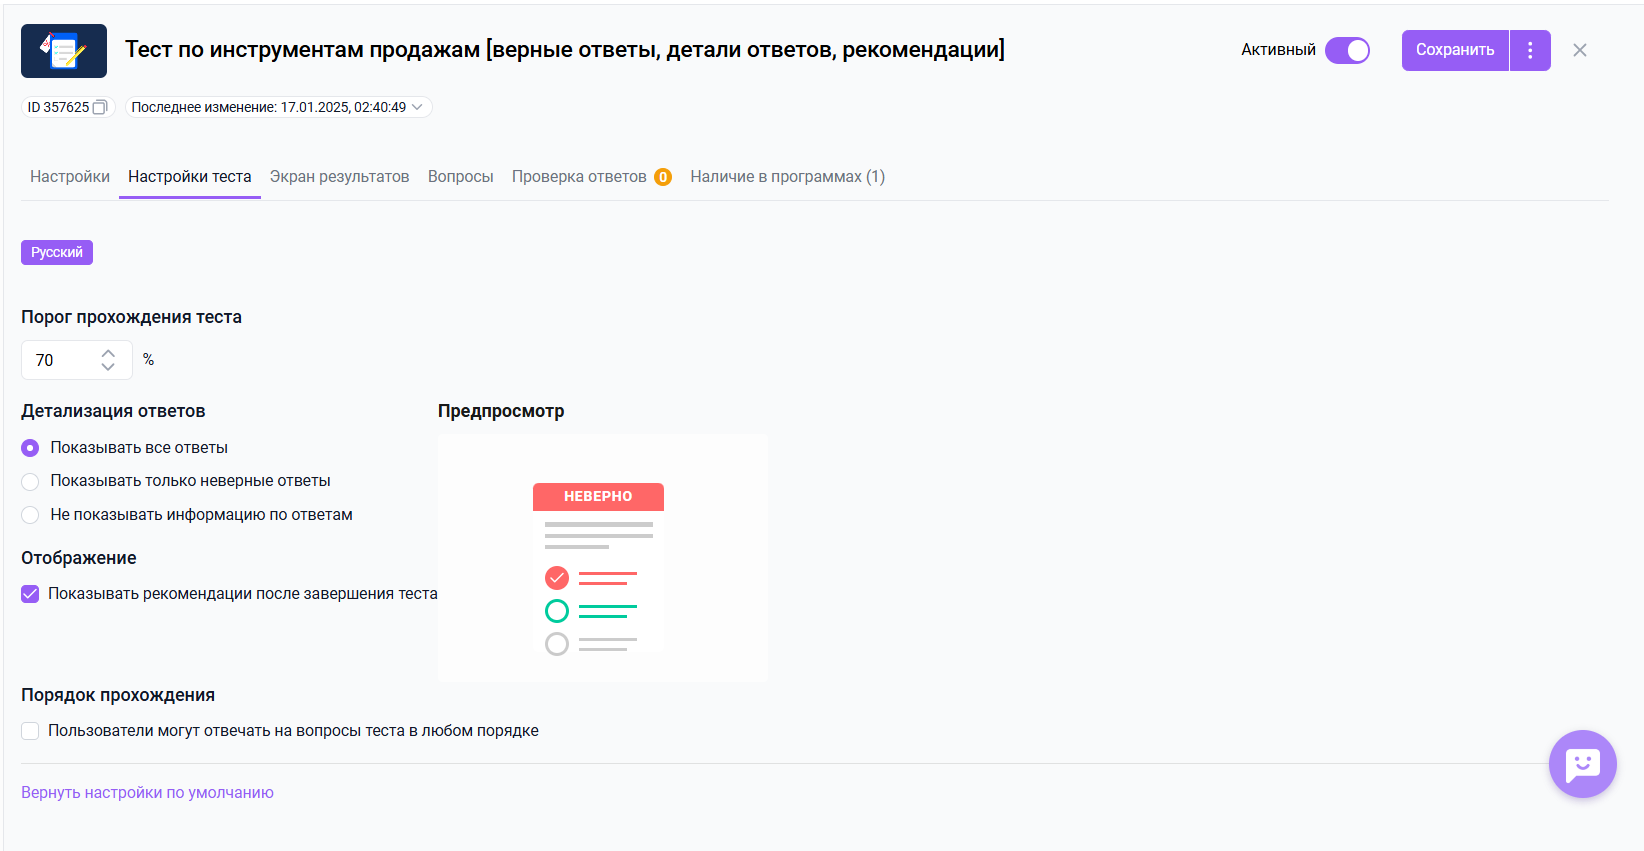Select Показывать только неверные ответы option
The height and width of the screenshot is (851, 1644).
coord(31,482)
